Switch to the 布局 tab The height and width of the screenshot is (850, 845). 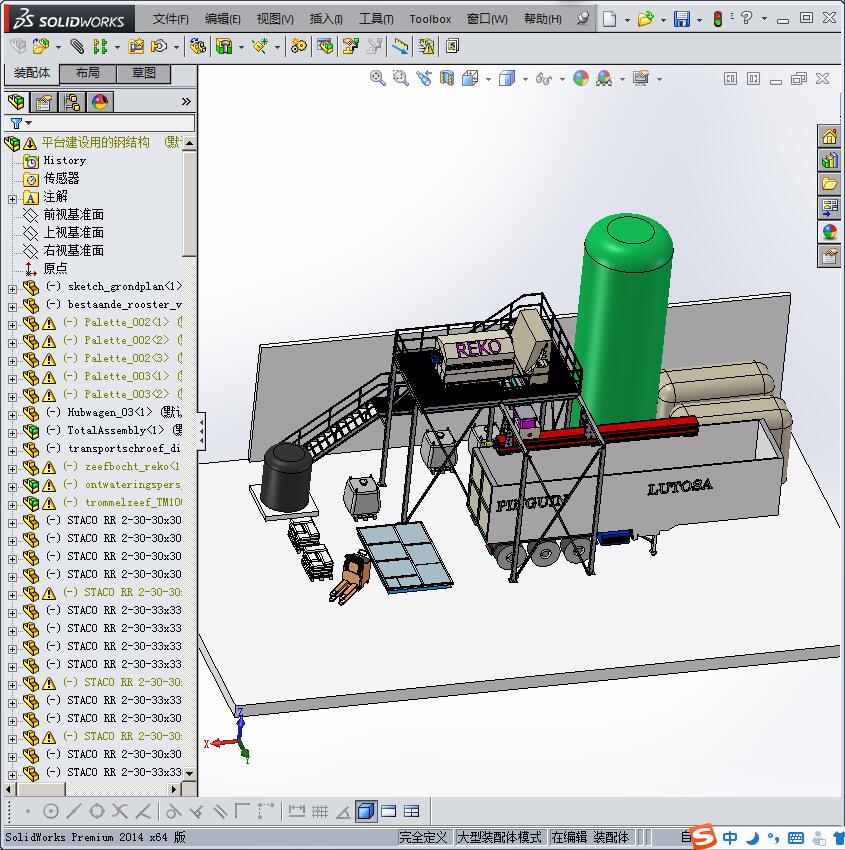pos(88,74)
